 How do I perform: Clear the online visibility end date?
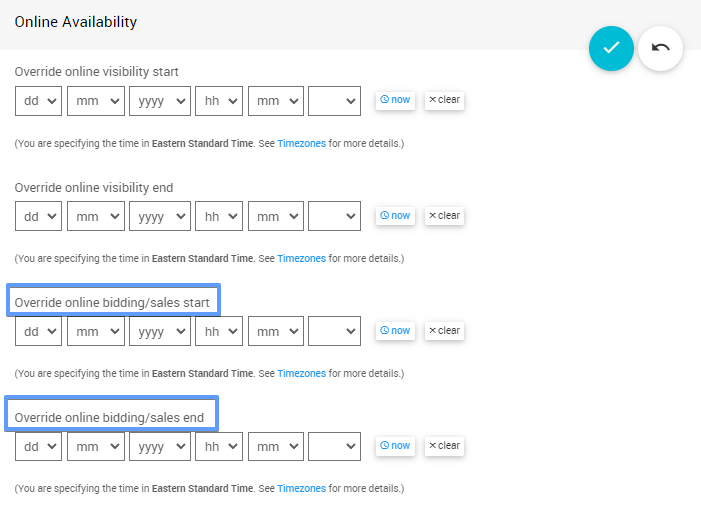[444, 215]
